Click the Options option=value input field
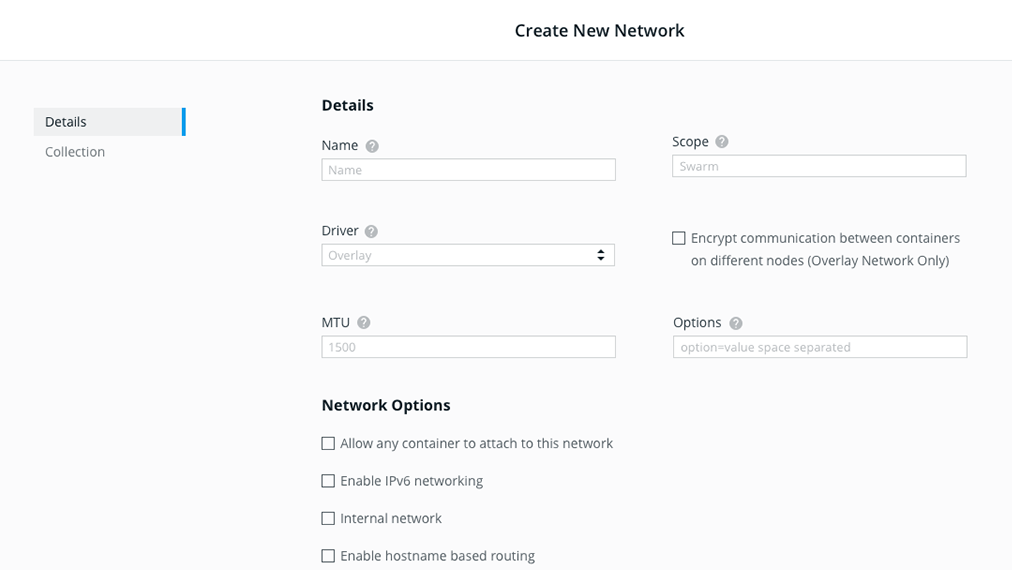Viewport: 1012px width, 570px height. (x=820, y=347)
